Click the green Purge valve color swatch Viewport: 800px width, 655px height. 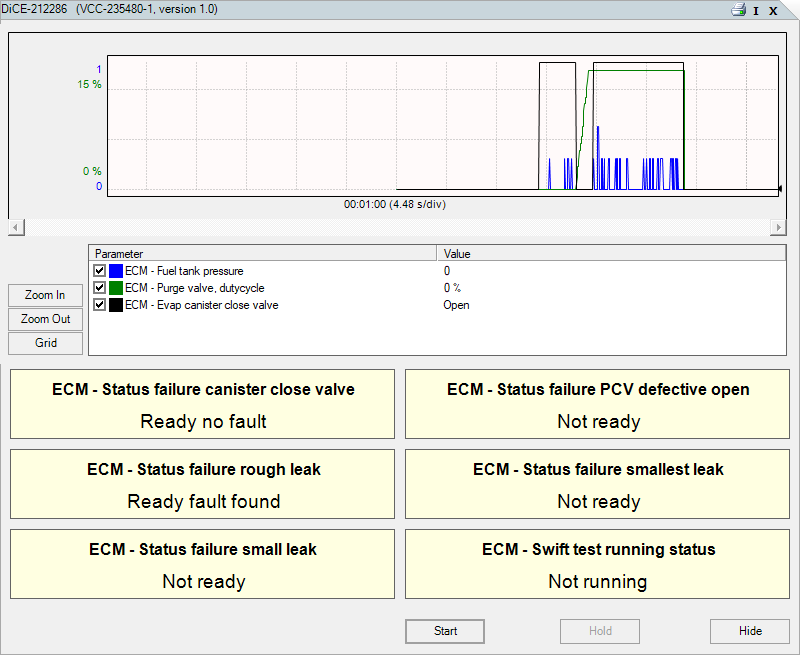tap(116, 288)
